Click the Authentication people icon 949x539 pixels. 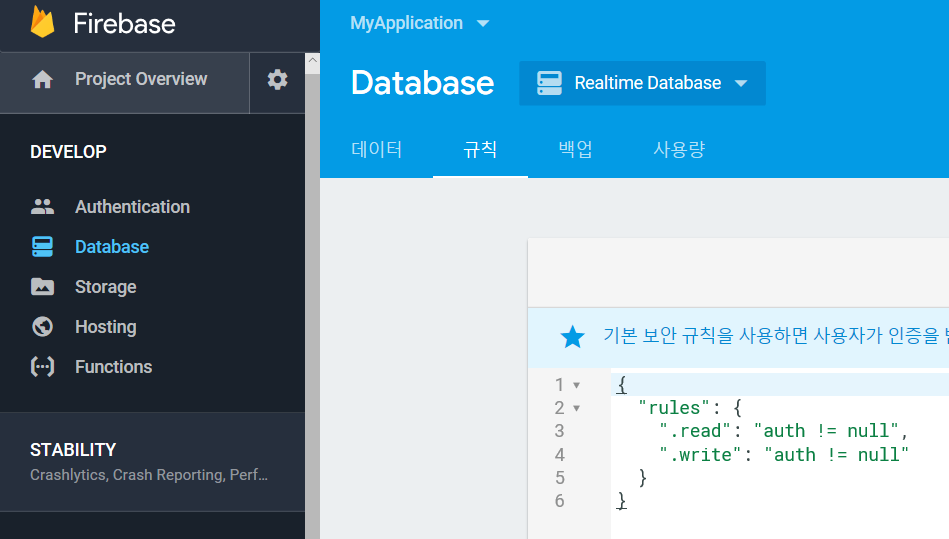pyautogui.click(x=42, y=207)
